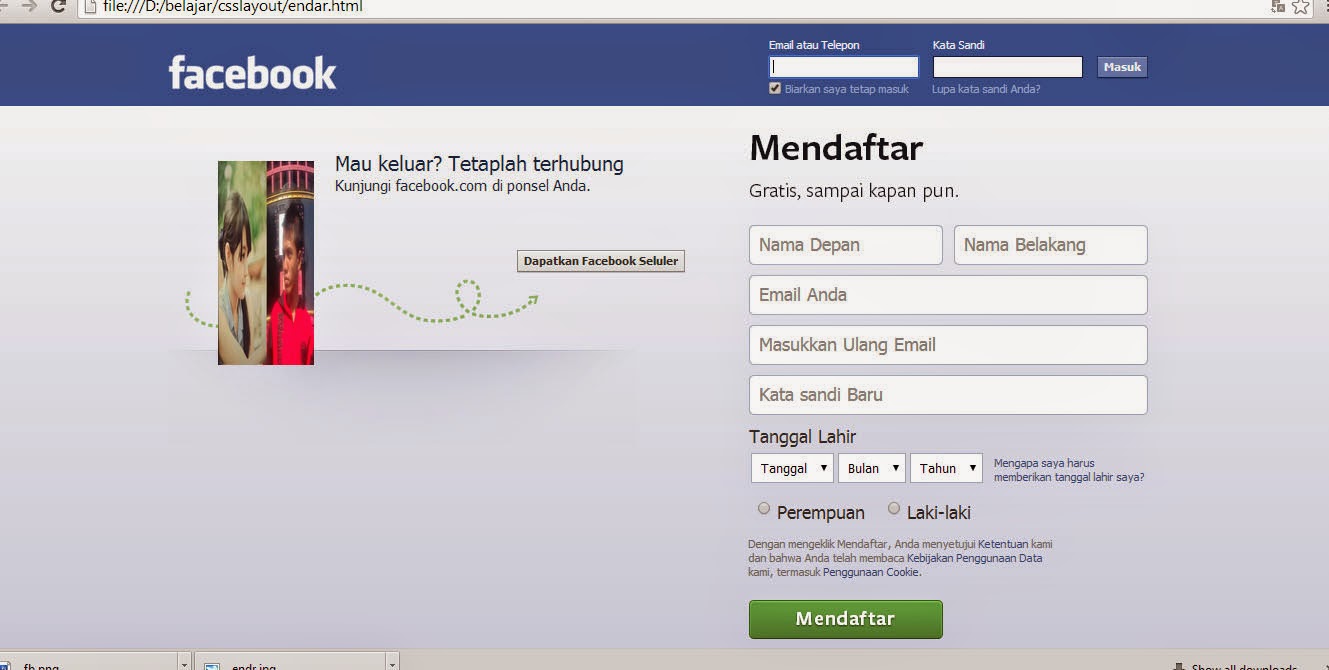Click the Email Anda field

tap(948, 295)
